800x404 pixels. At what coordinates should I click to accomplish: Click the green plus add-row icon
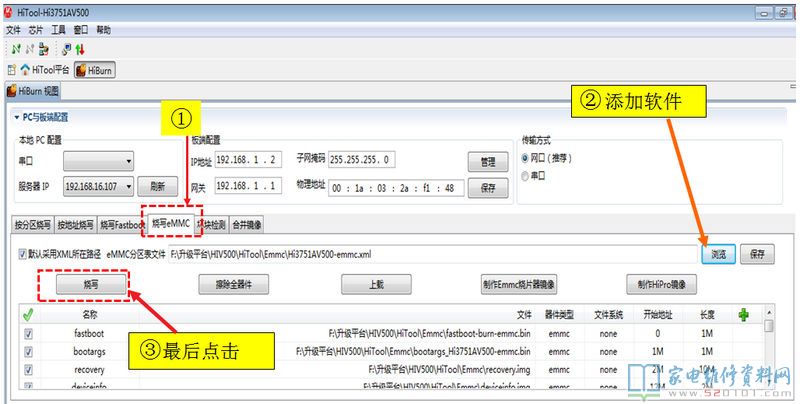743,315
